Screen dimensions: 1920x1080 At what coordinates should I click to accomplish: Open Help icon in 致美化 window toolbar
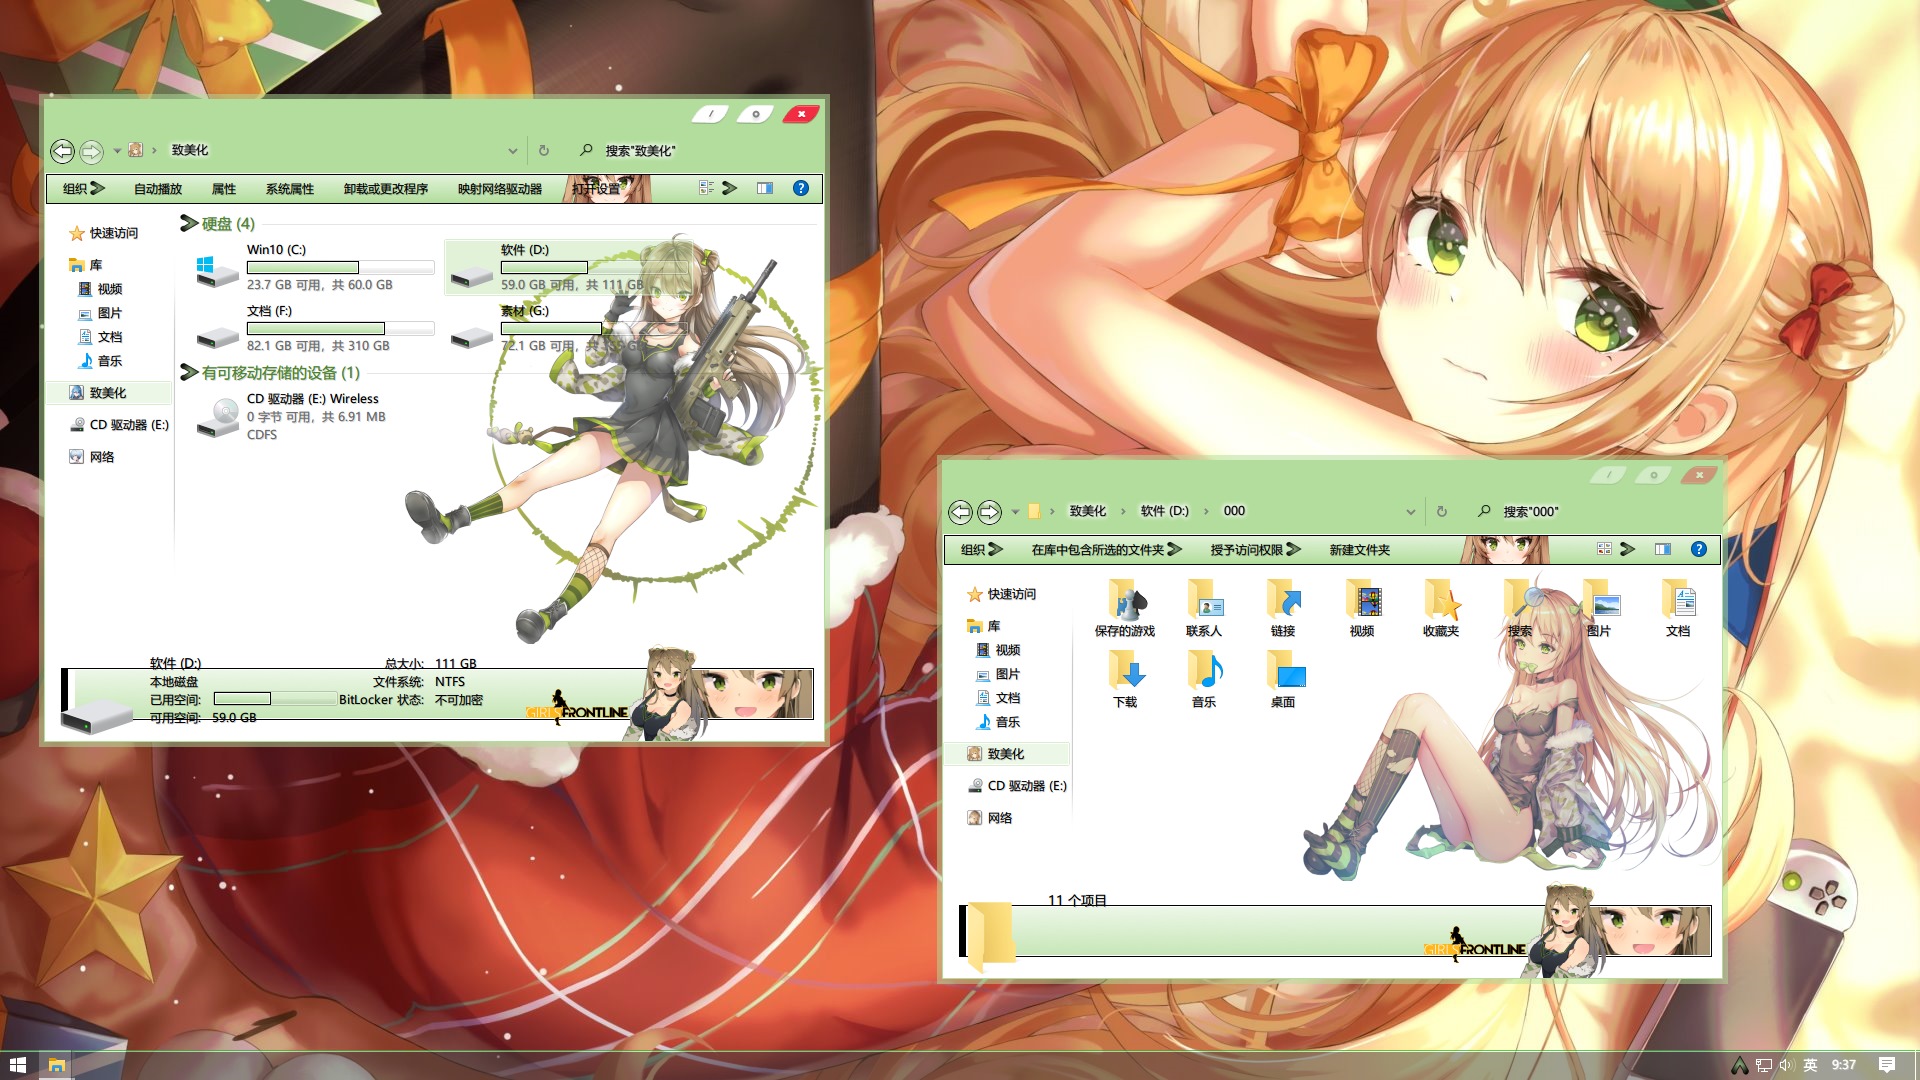tap(801, 188)
